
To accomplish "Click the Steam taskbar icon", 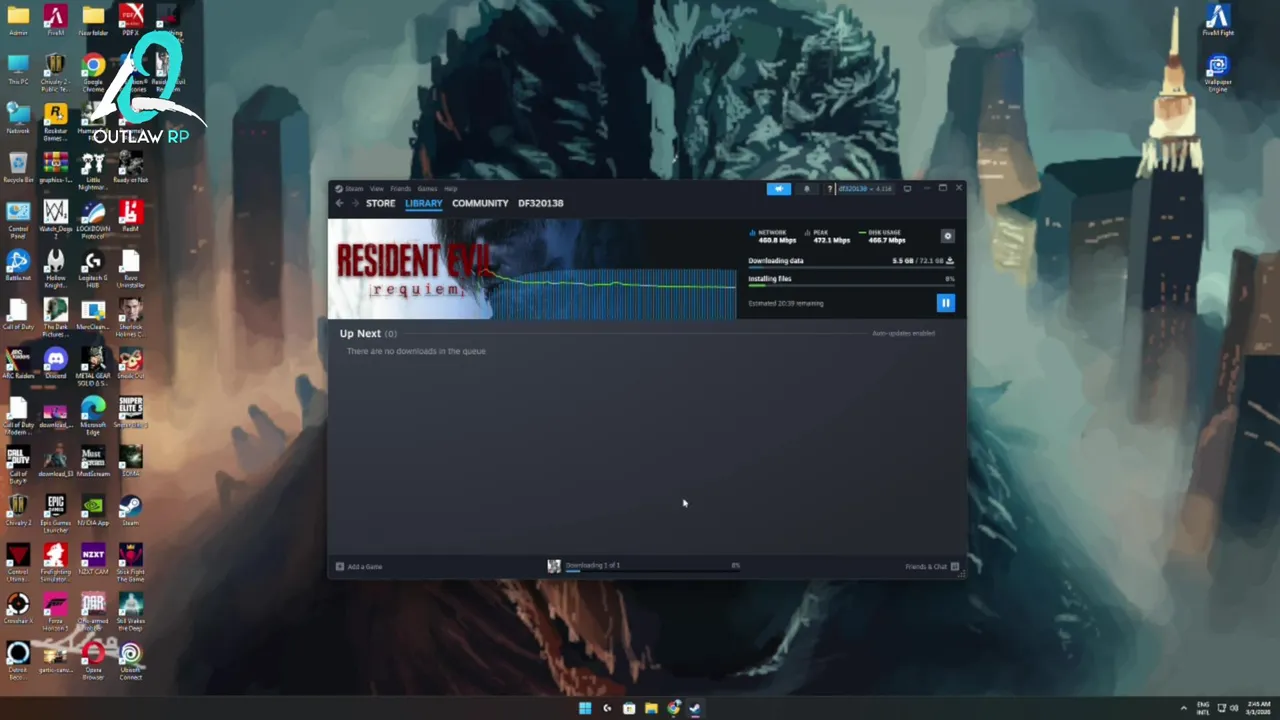I will (x=695, y=708).
